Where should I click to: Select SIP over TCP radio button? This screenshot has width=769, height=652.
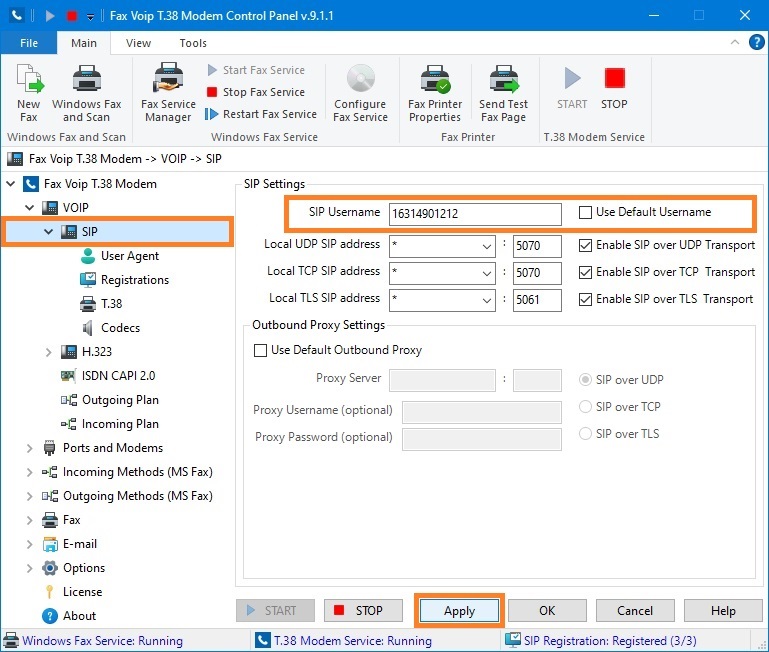tap(585, 407)
